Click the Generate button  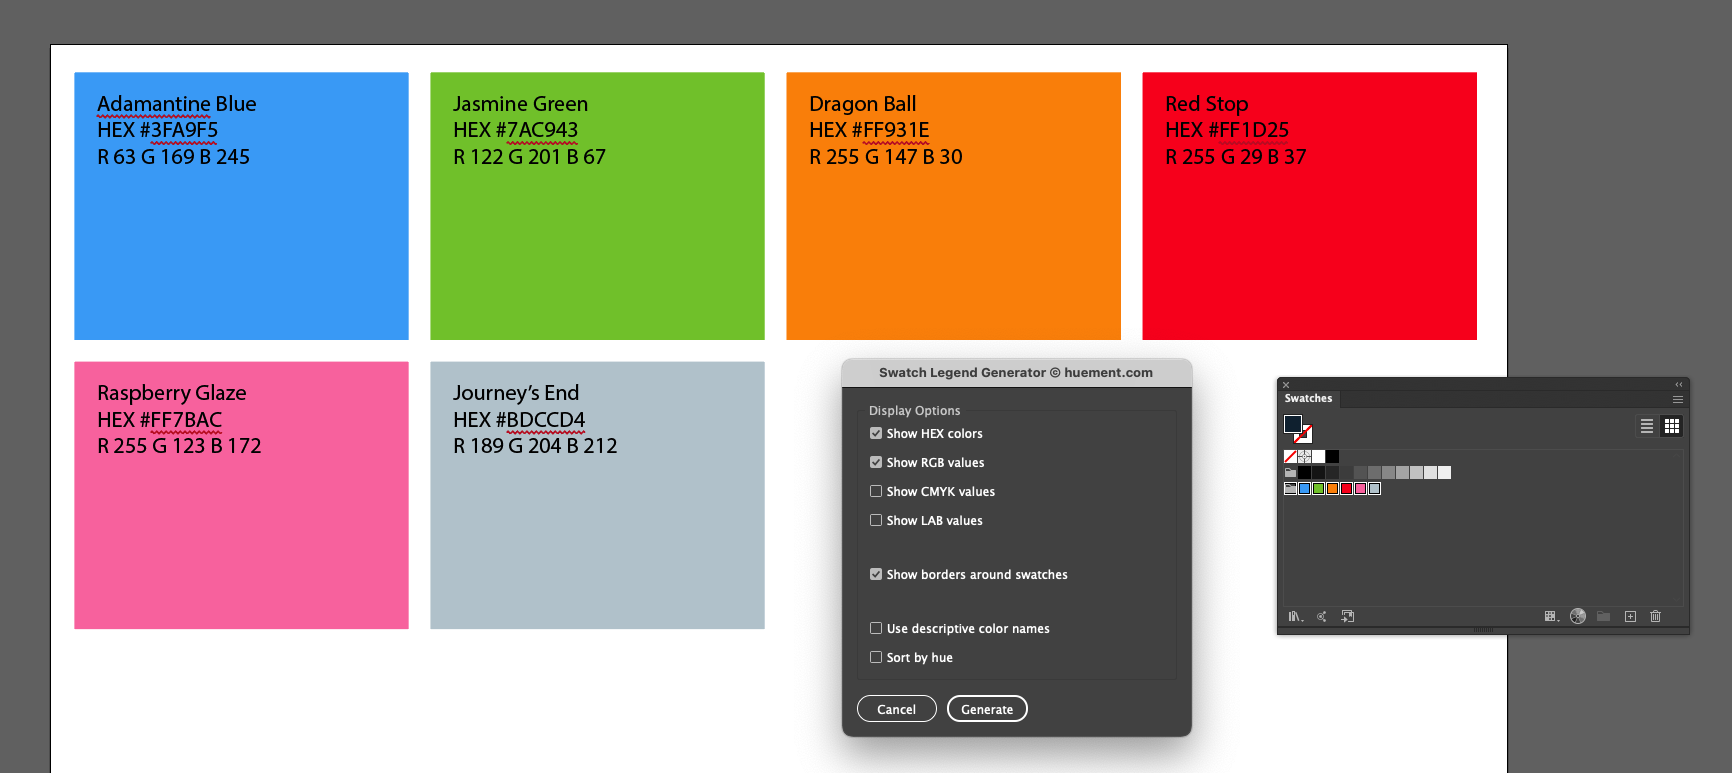pos(987,709)
